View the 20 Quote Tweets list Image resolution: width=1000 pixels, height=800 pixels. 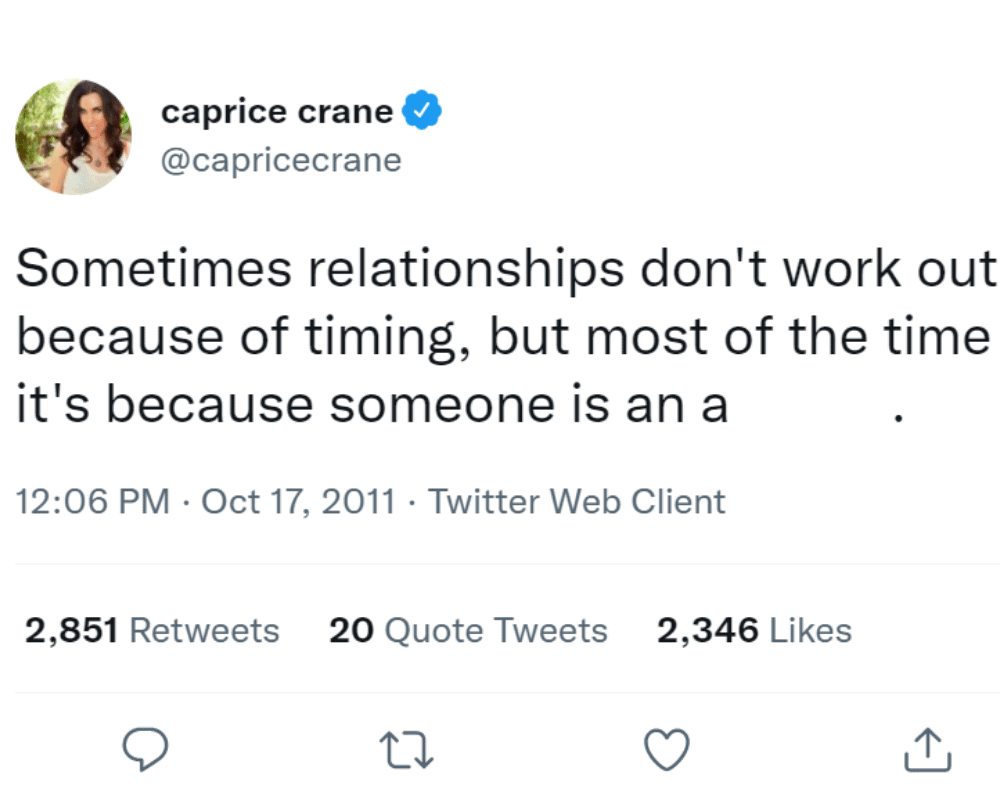click(468, 631)
